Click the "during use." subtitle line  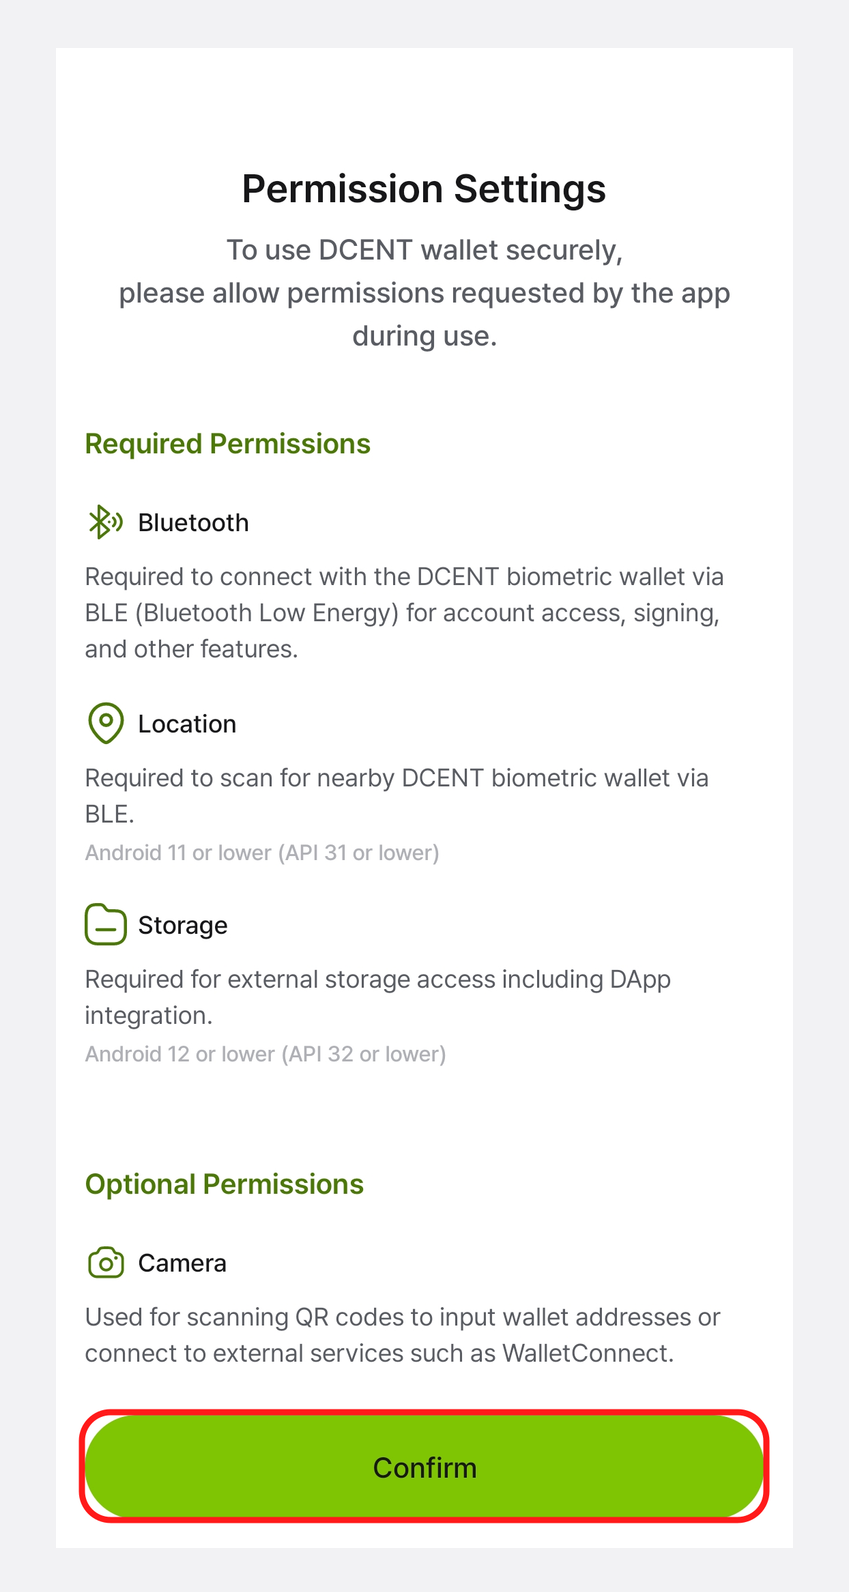pos(424,336)
